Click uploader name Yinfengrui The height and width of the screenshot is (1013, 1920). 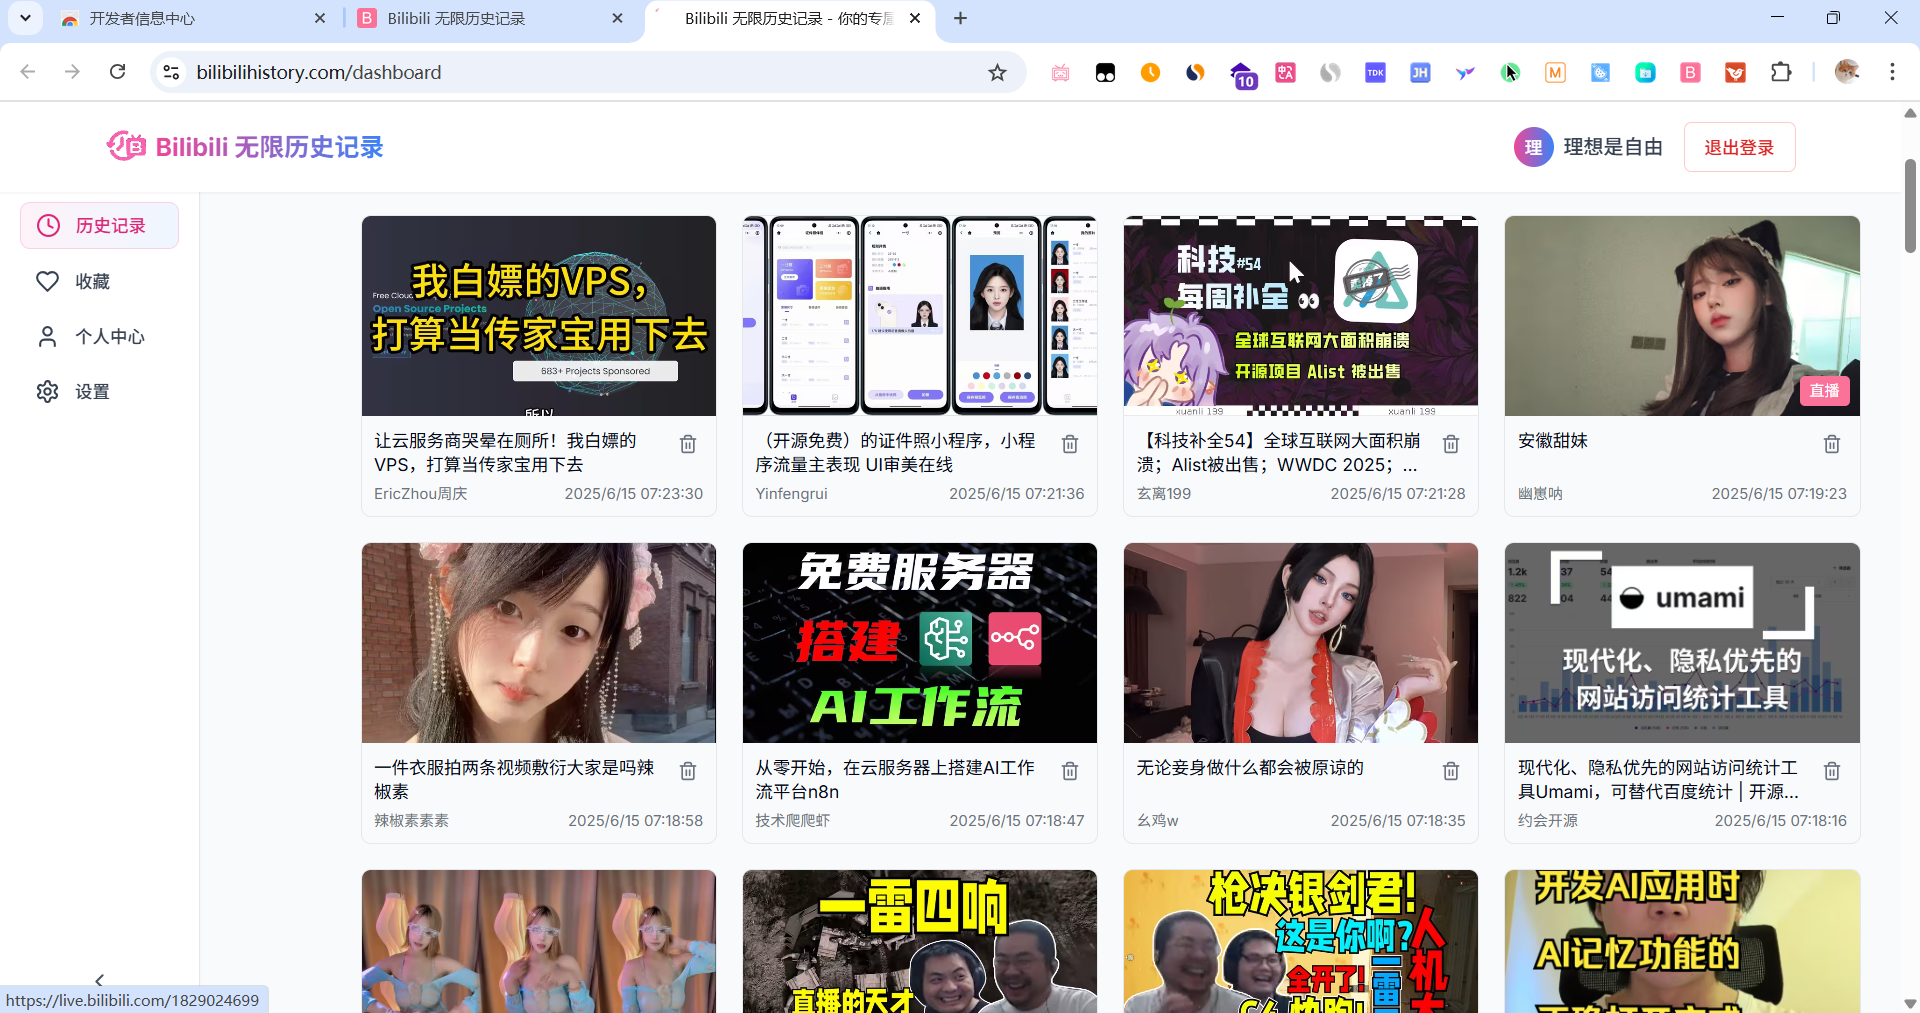tap(791, 494)
